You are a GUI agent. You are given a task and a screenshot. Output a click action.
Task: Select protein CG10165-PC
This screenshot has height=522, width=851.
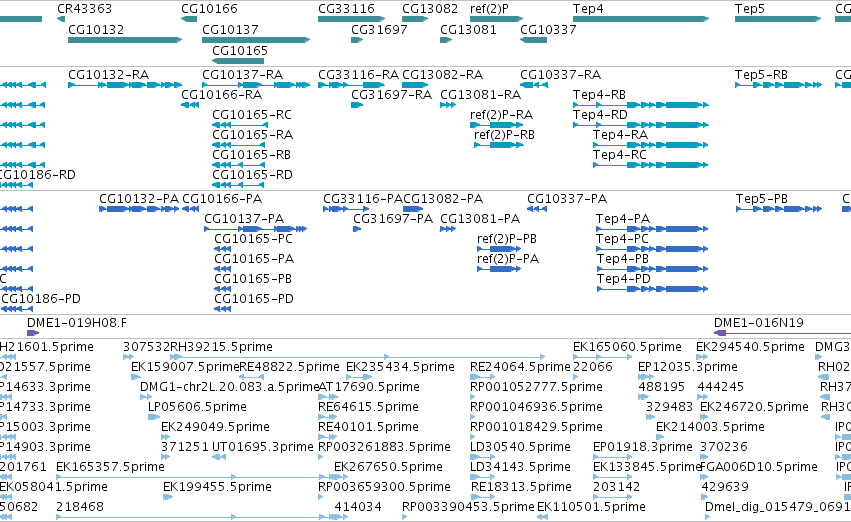coord(253,239)
